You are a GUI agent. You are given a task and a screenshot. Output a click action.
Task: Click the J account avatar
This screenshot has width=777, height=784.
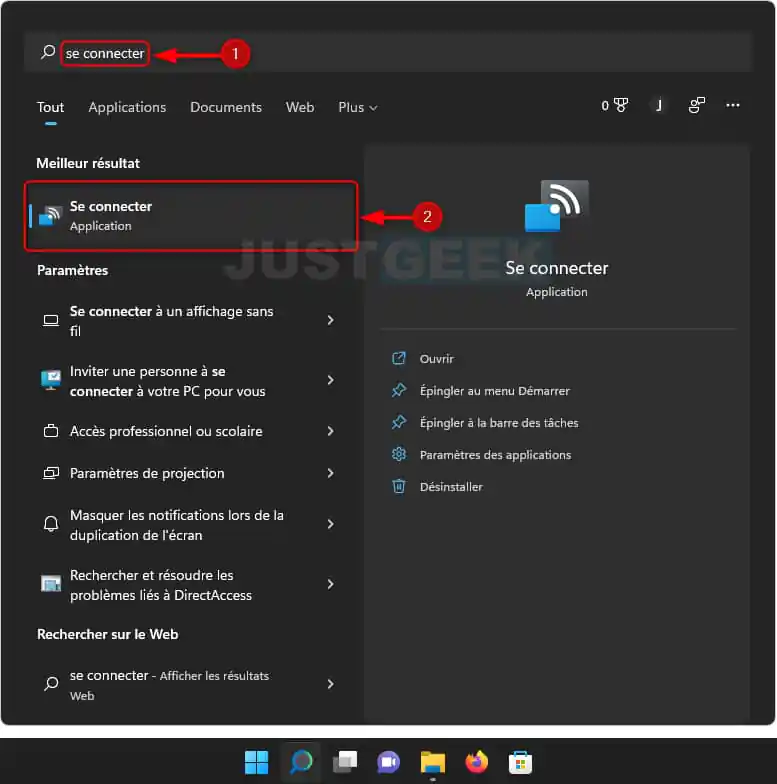[658, 105]
